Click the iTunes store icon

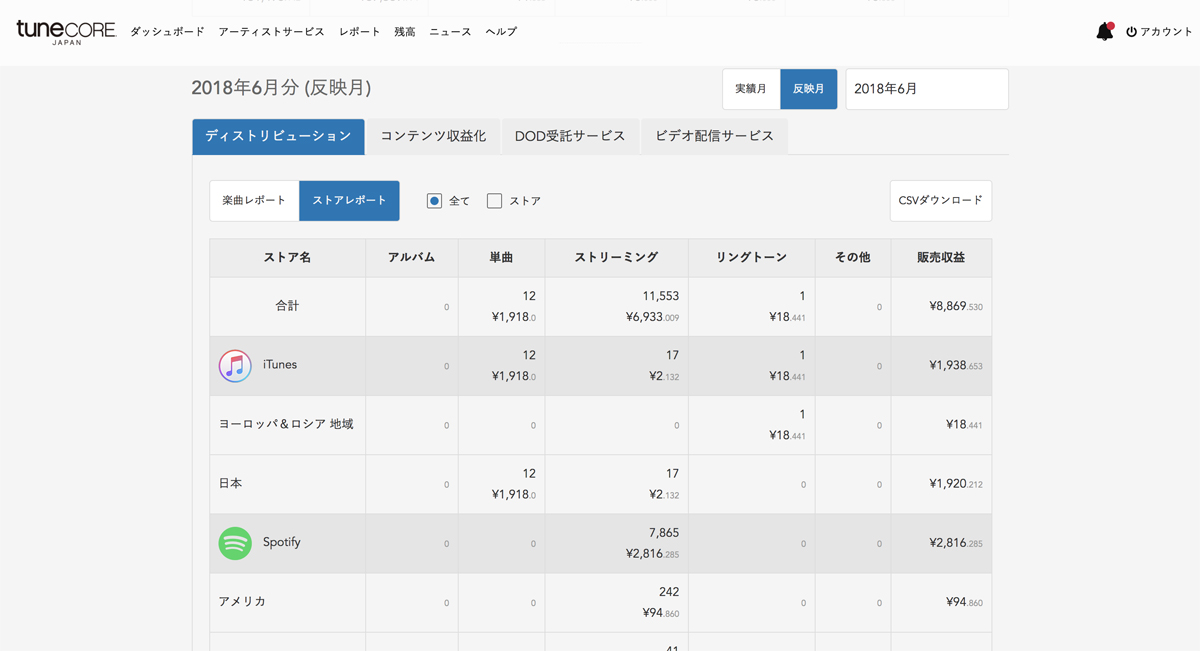pyautogui.click(x=235, y=366)
